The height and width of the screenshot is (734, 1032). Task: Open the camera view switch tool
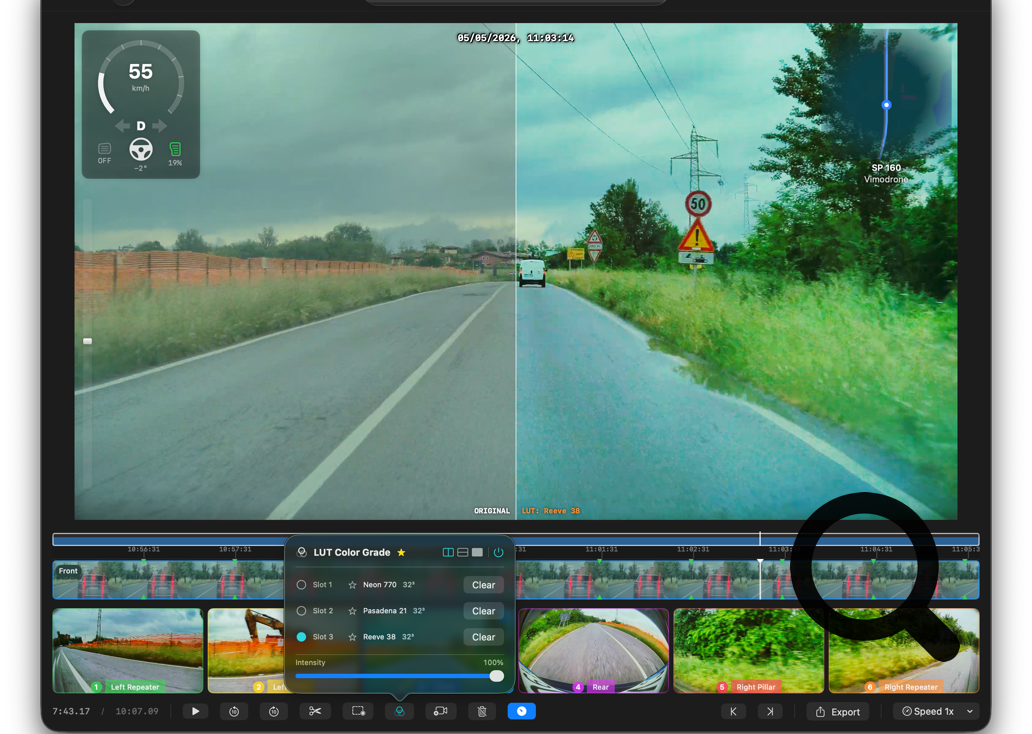(x=441, y=711)
